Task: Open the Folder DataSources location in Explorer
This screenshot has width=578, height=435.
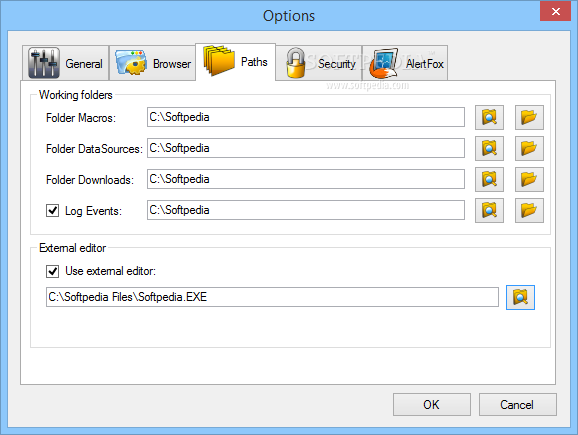Action: pos(529,149)
